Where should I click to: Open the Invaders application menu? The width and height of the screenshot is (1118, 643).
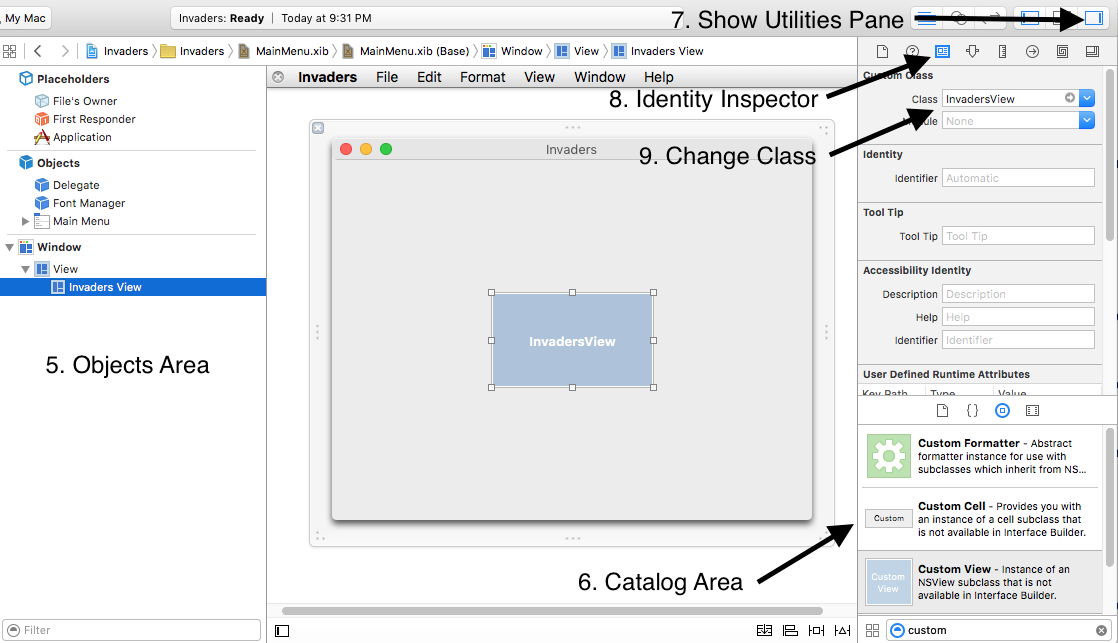[327, 77]
